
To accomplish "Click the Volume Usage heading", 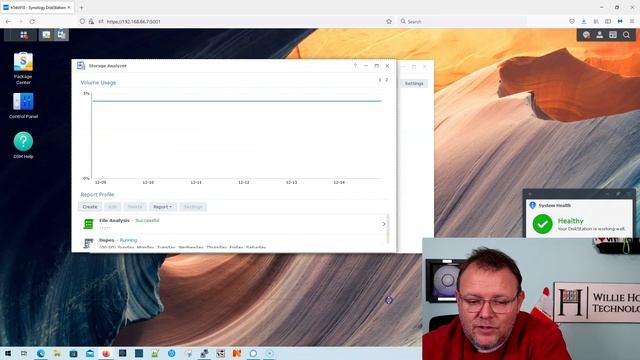I will pos(98,82).
